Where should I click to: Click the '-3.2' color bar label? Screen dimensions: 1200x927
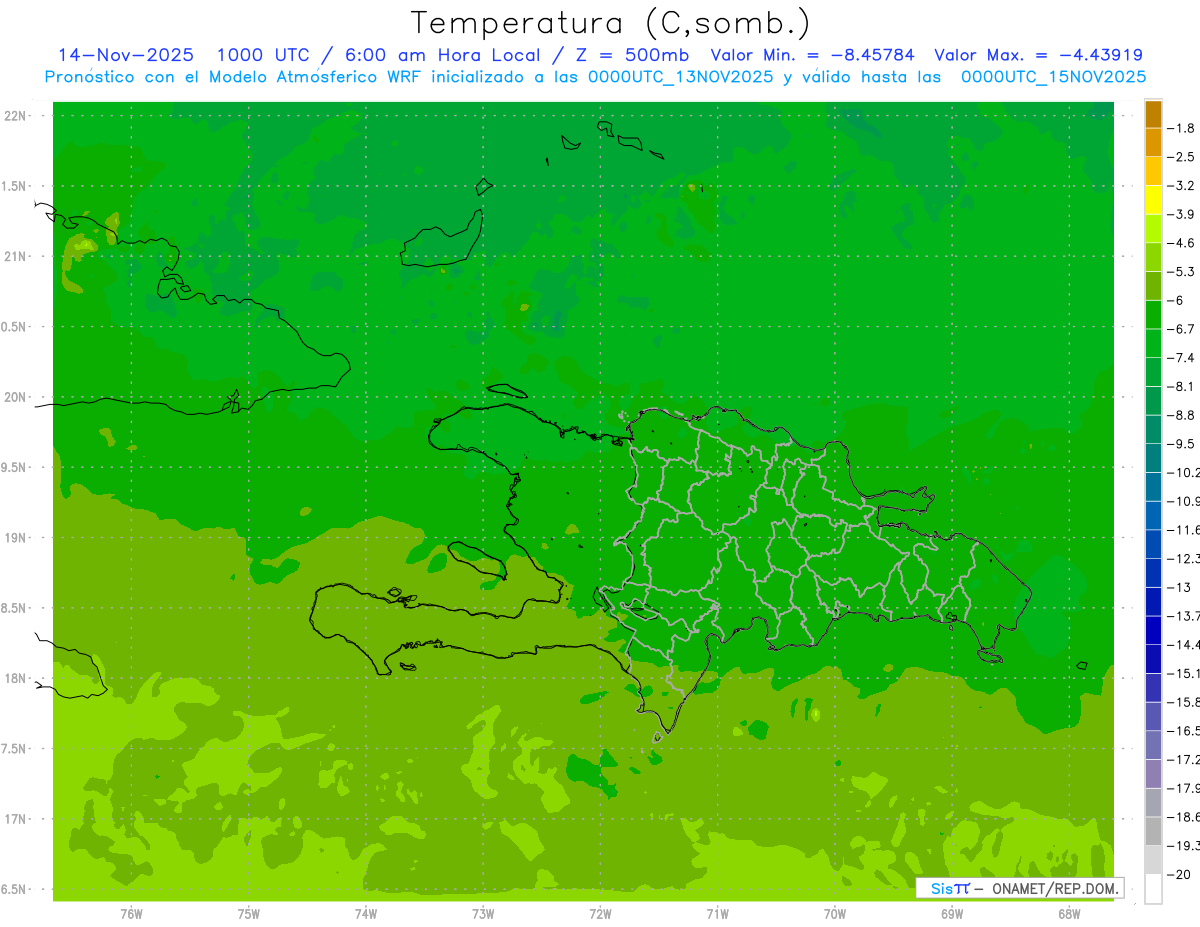[x=1181, y=186]
